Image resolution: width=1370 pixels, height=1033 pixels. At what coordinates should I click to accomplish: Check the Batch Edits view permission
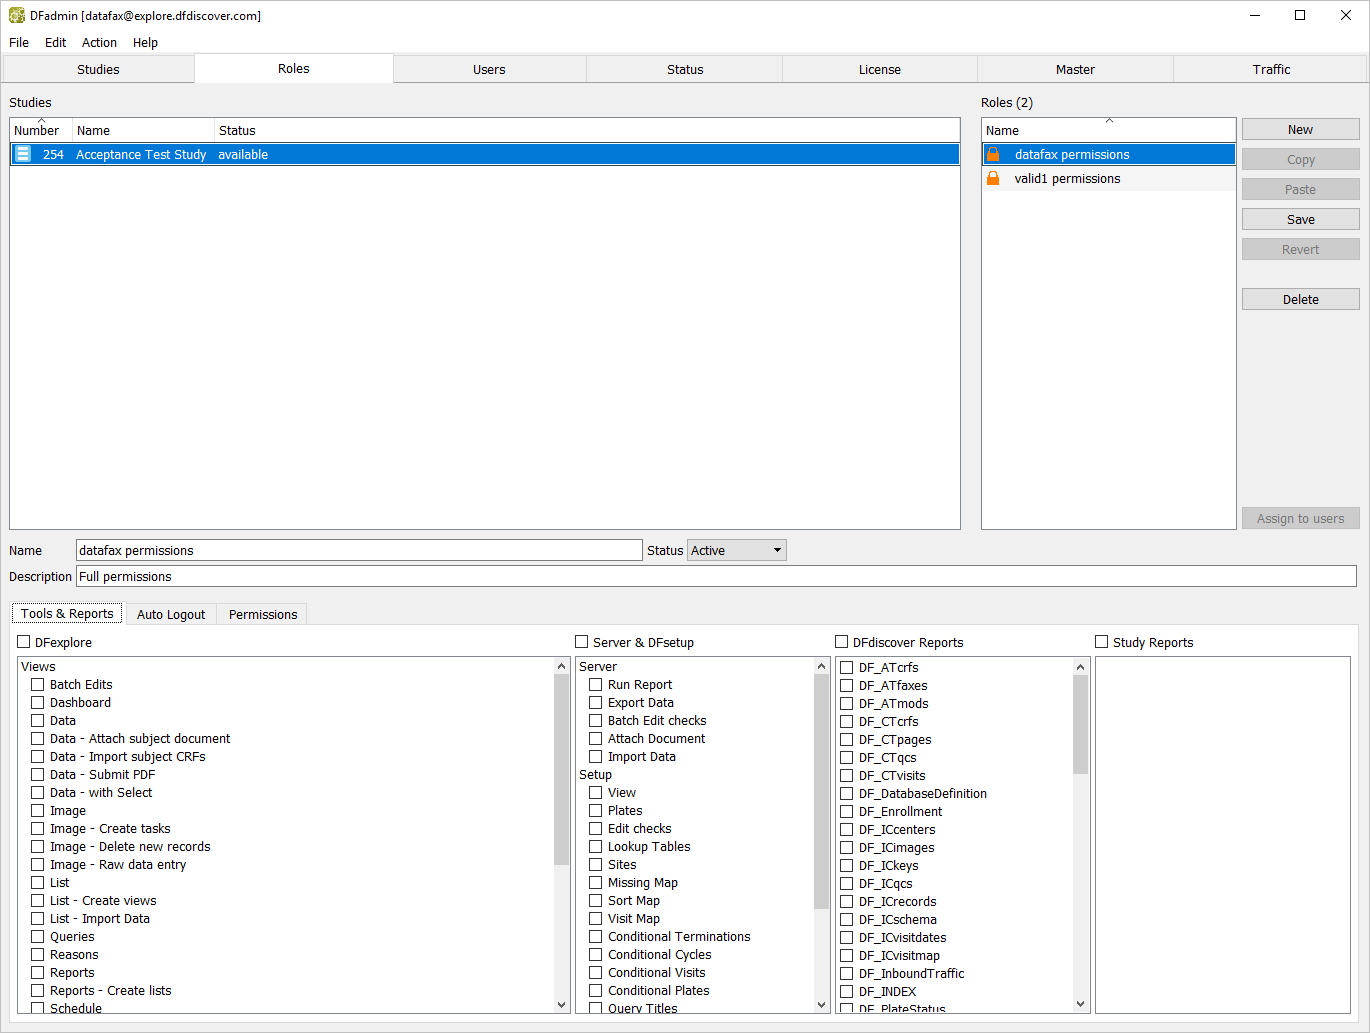pyautogui.click(x=38, y=685)
